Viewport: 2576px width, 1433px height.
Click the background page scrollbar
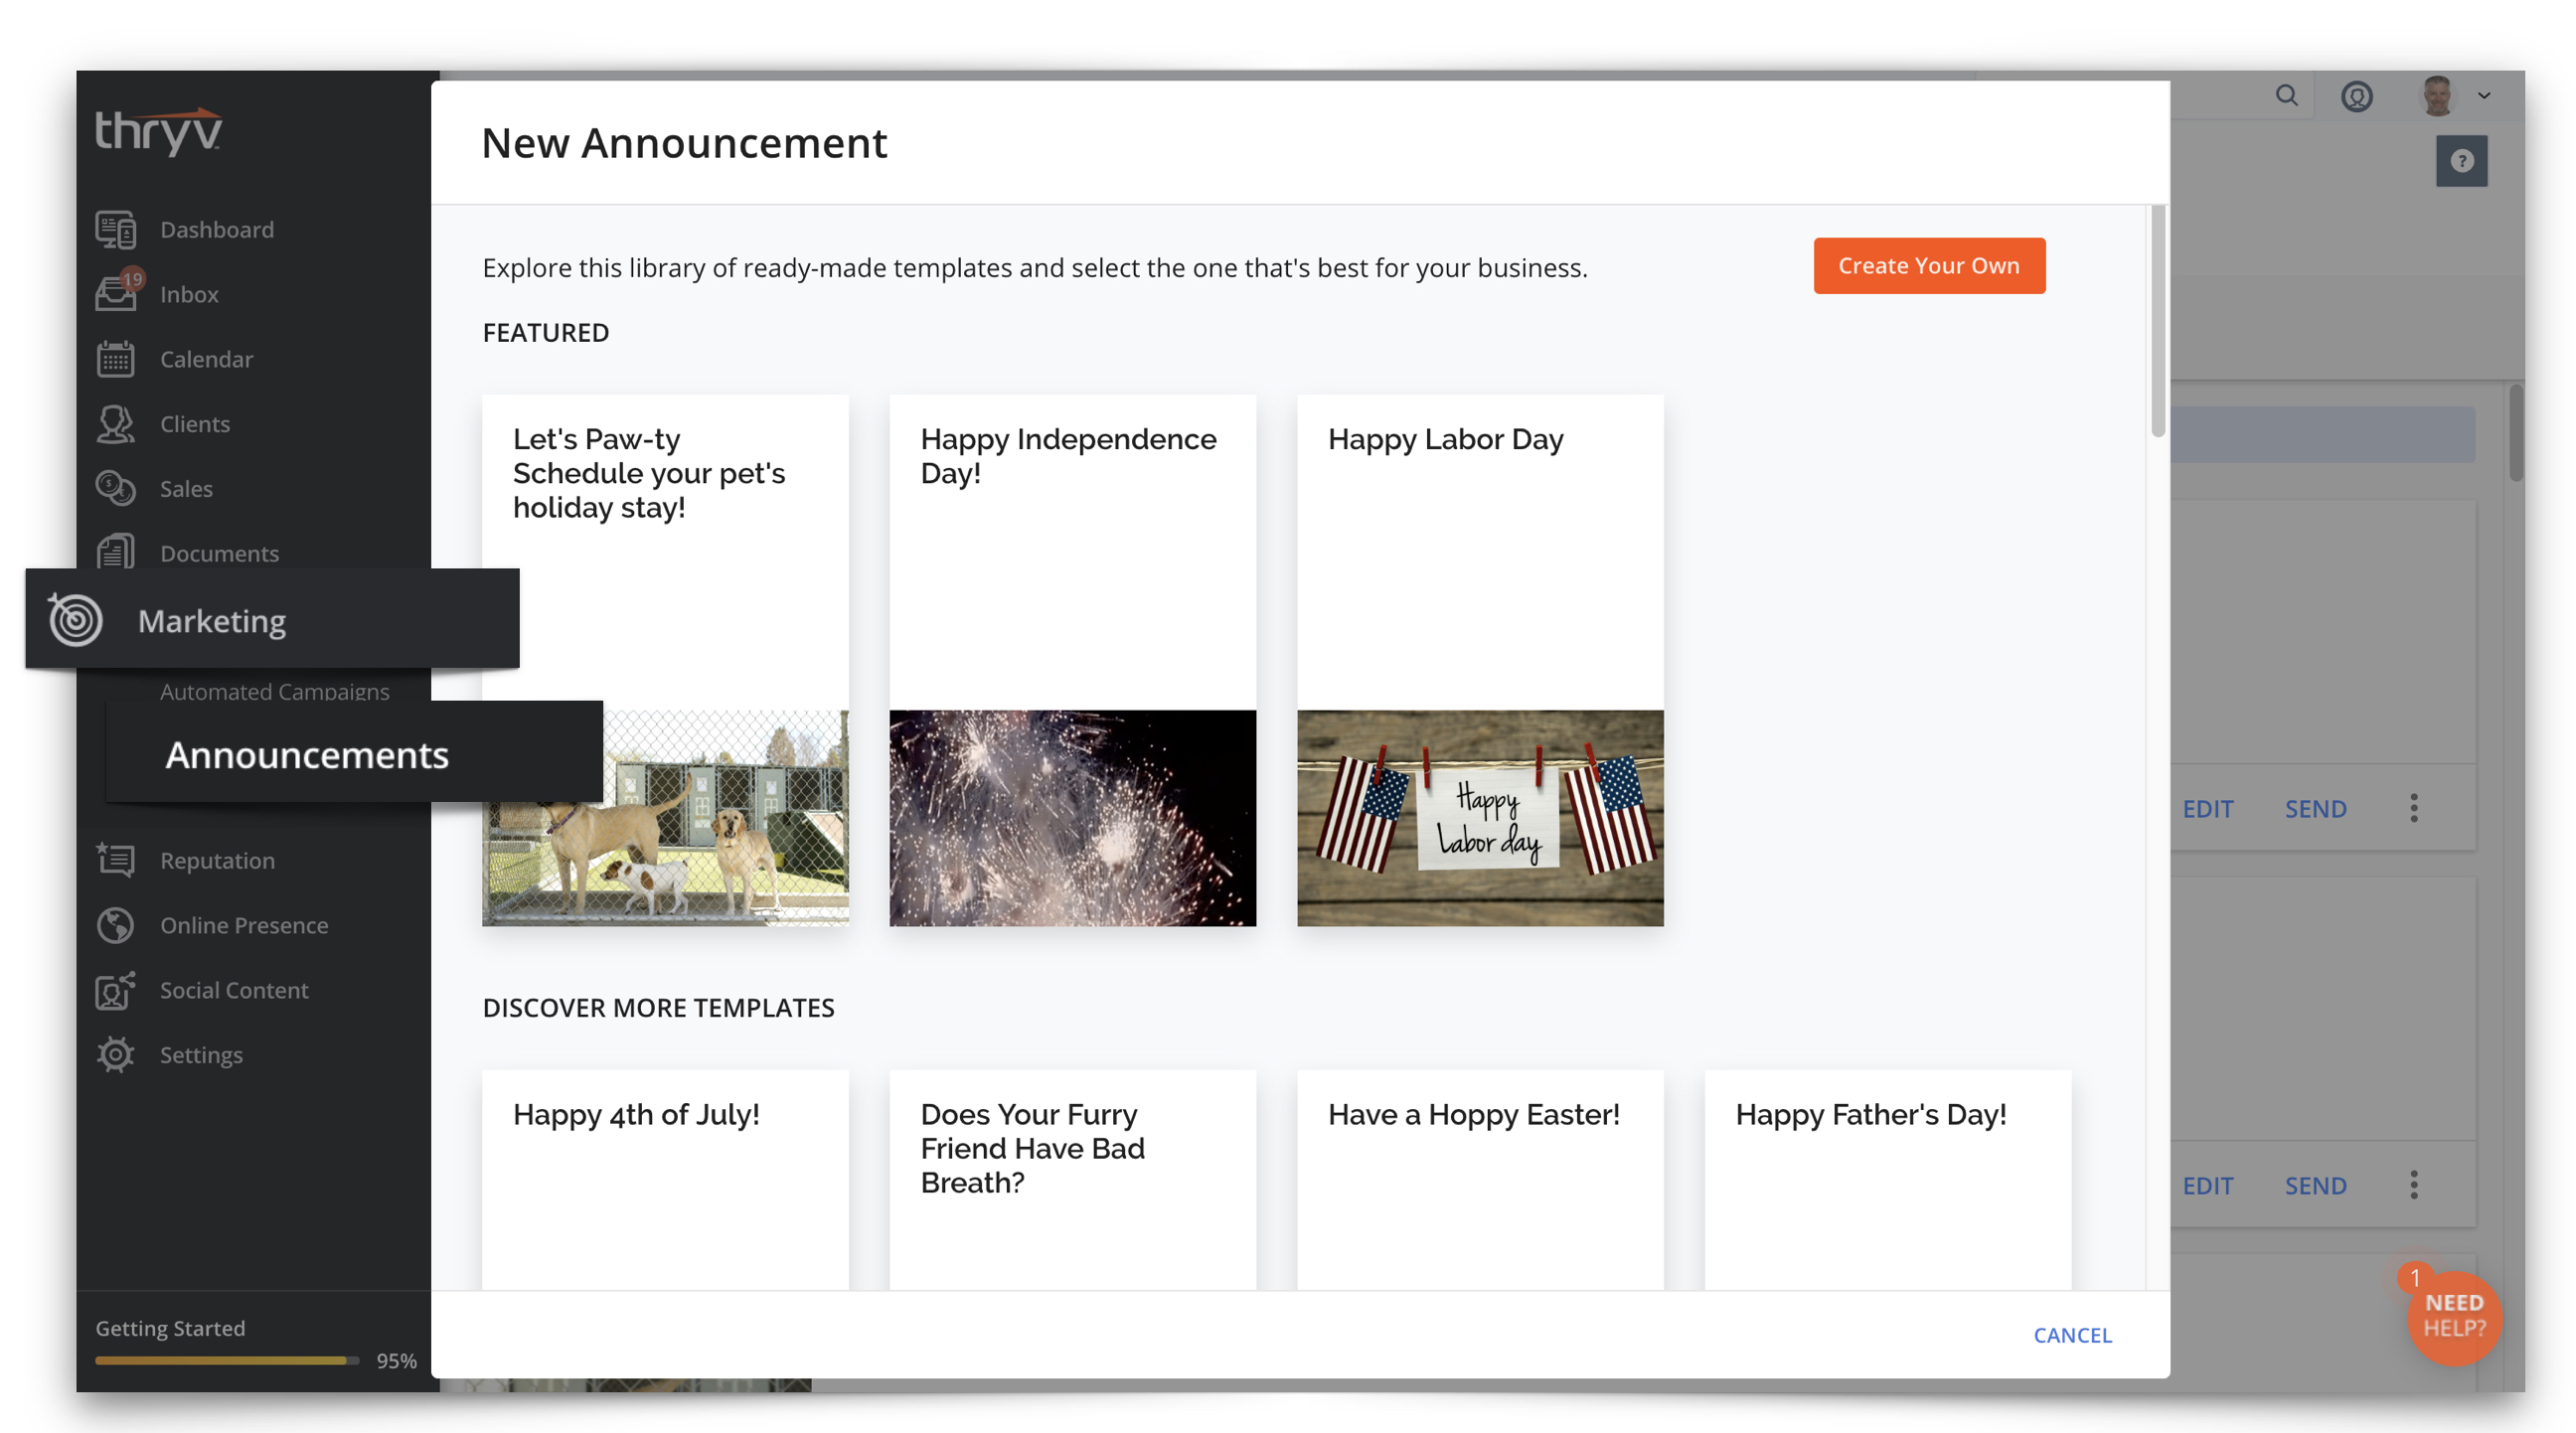pyautogui.click(x=2516, y=432)
